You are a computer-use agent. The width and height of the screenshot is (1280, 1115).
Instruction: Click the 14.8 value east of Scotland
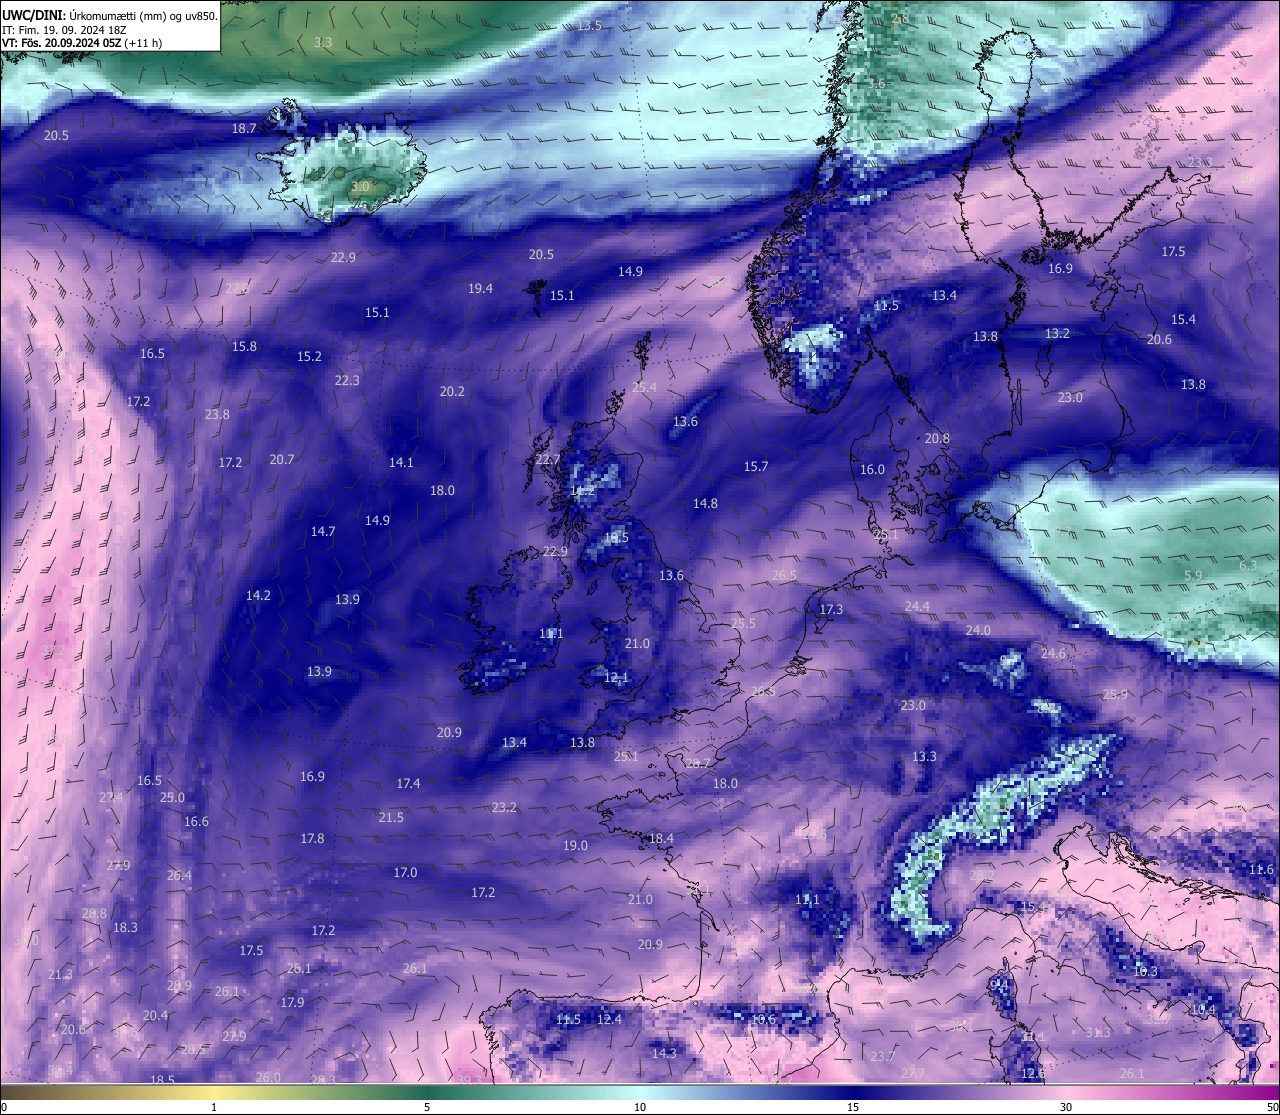[x=705, y=504]
